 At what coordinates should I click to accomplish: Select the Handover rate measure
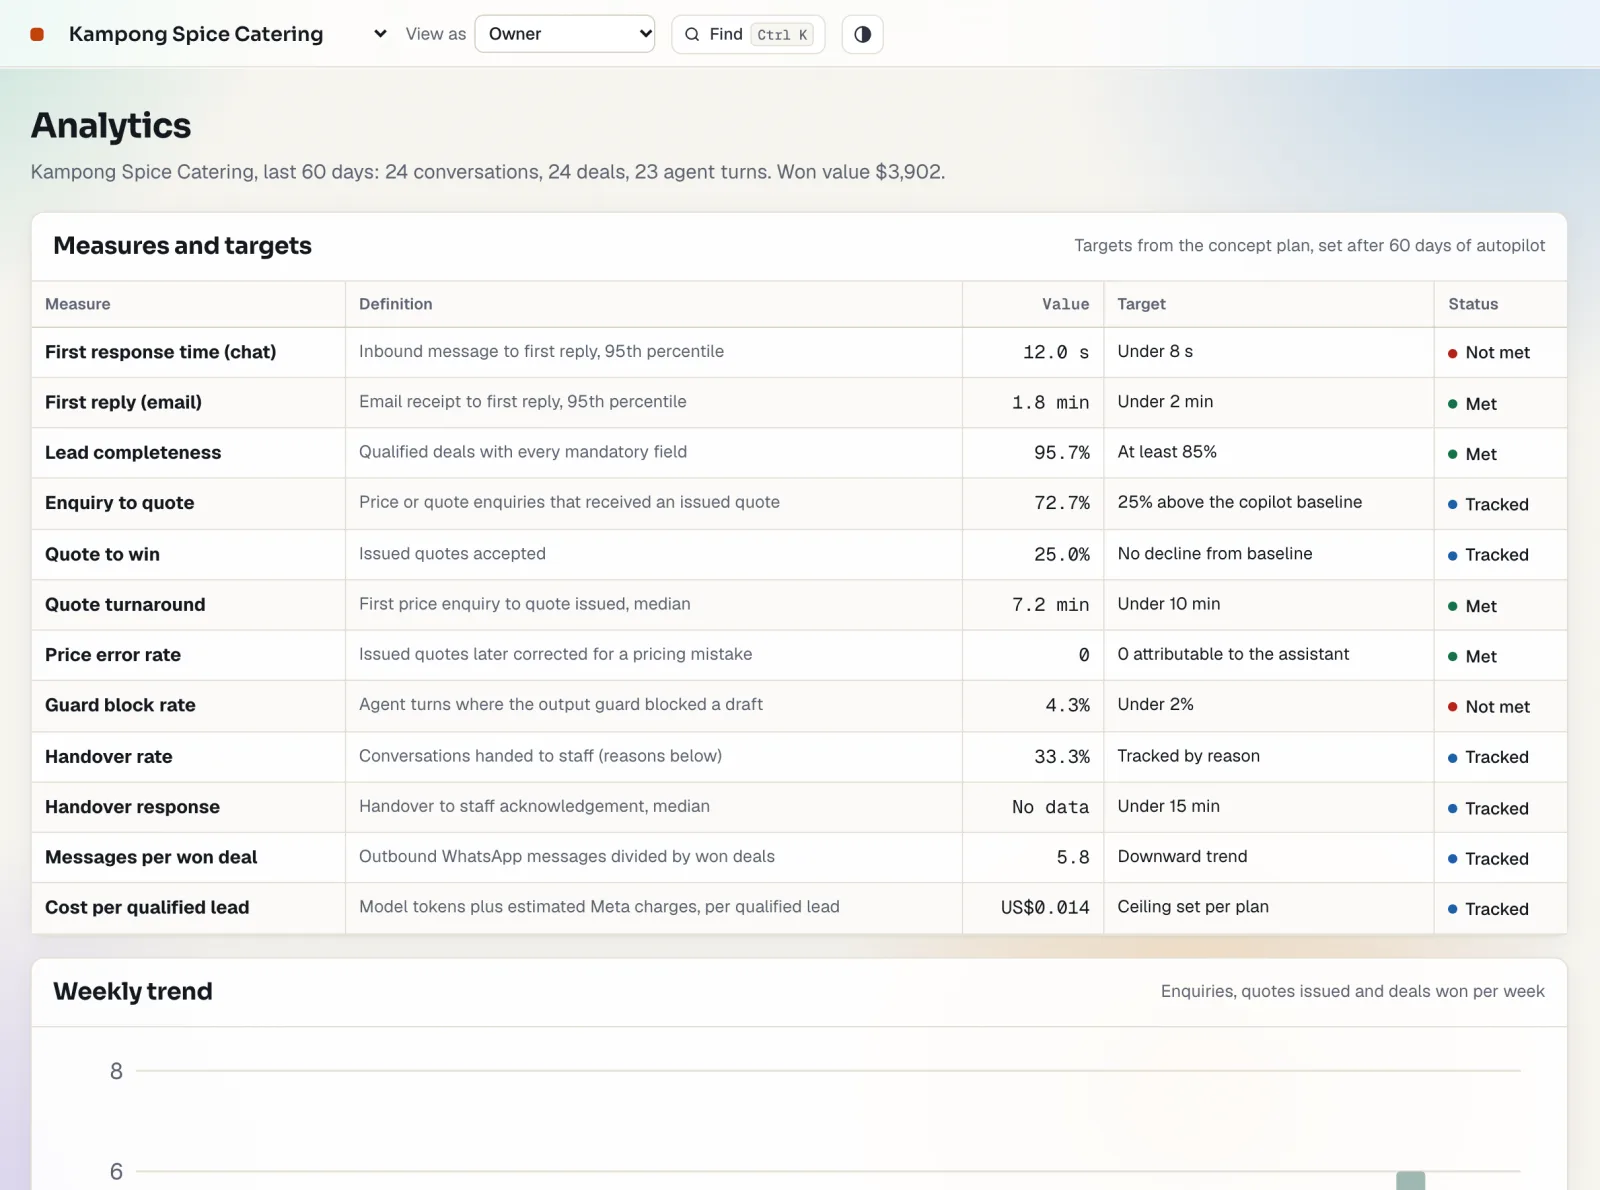click(109, 757)
